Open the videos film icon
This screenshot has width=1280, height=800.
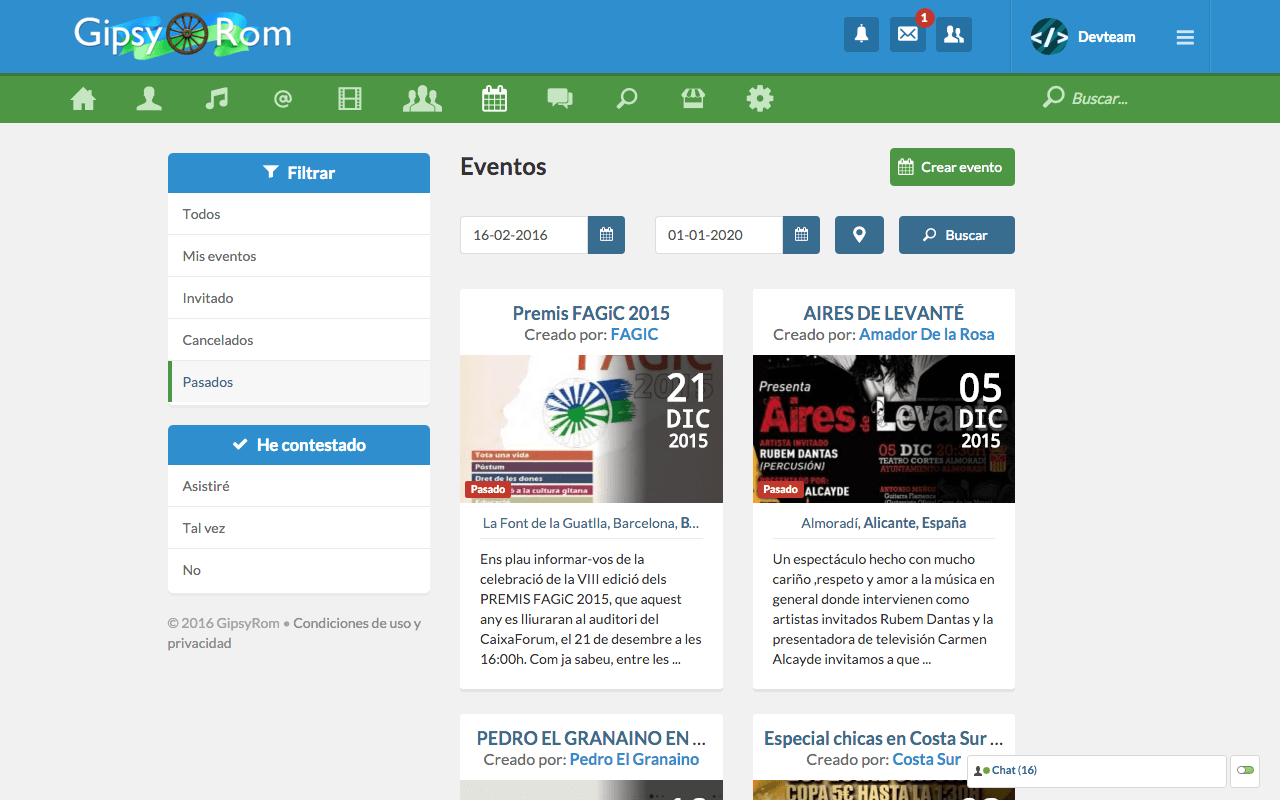[x=348, y=98]
